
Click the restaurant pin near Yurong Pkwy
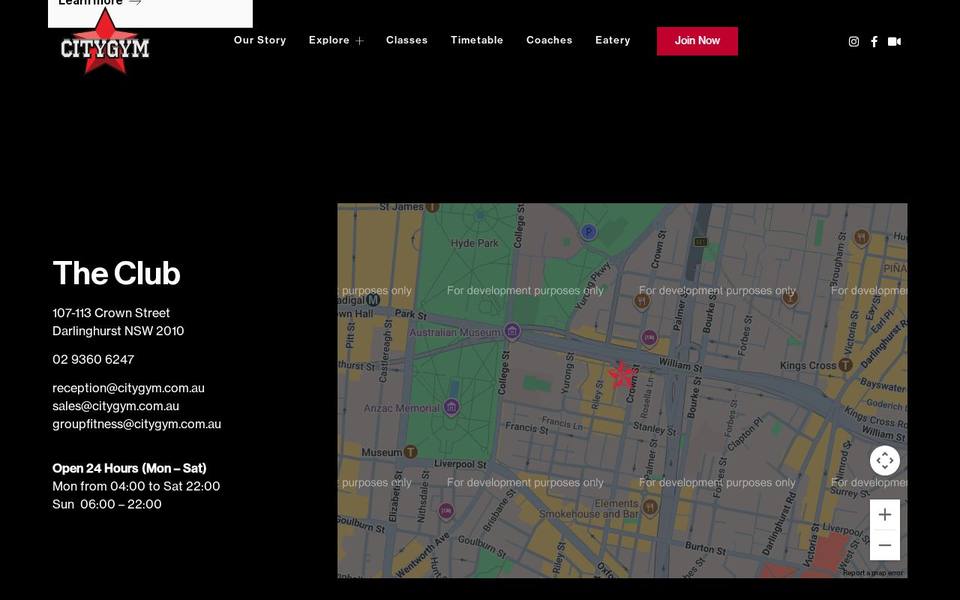point(642,301)
